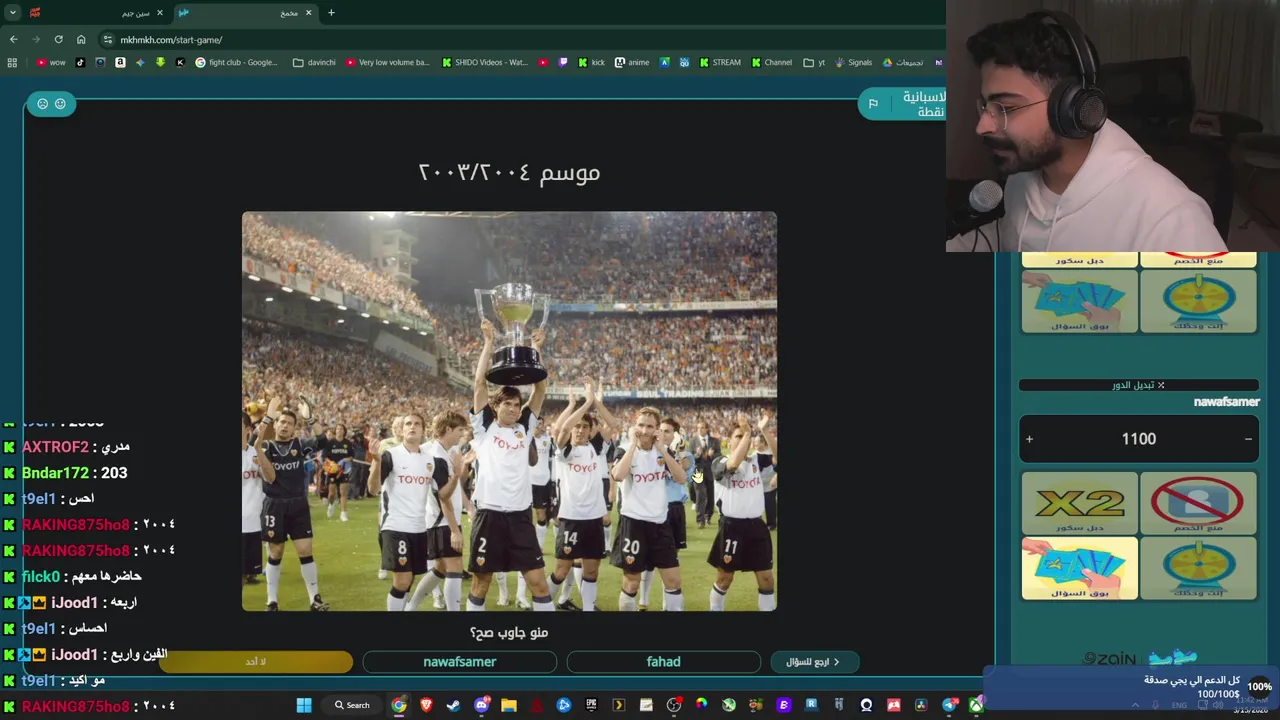Open a new browser tab
This screenshot has width=1280, height=720.
[x=331, y=13]
